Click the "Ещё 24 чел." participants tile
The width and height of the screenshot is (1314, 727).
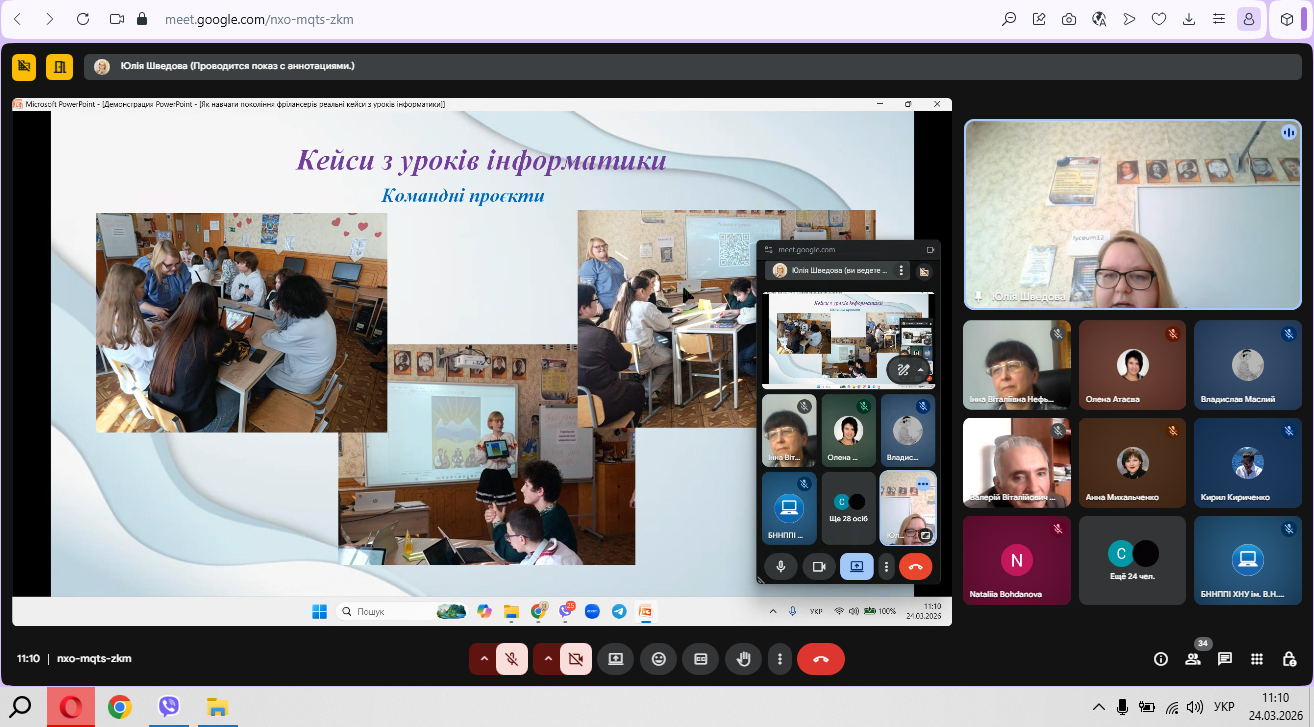coord(1132,560)
